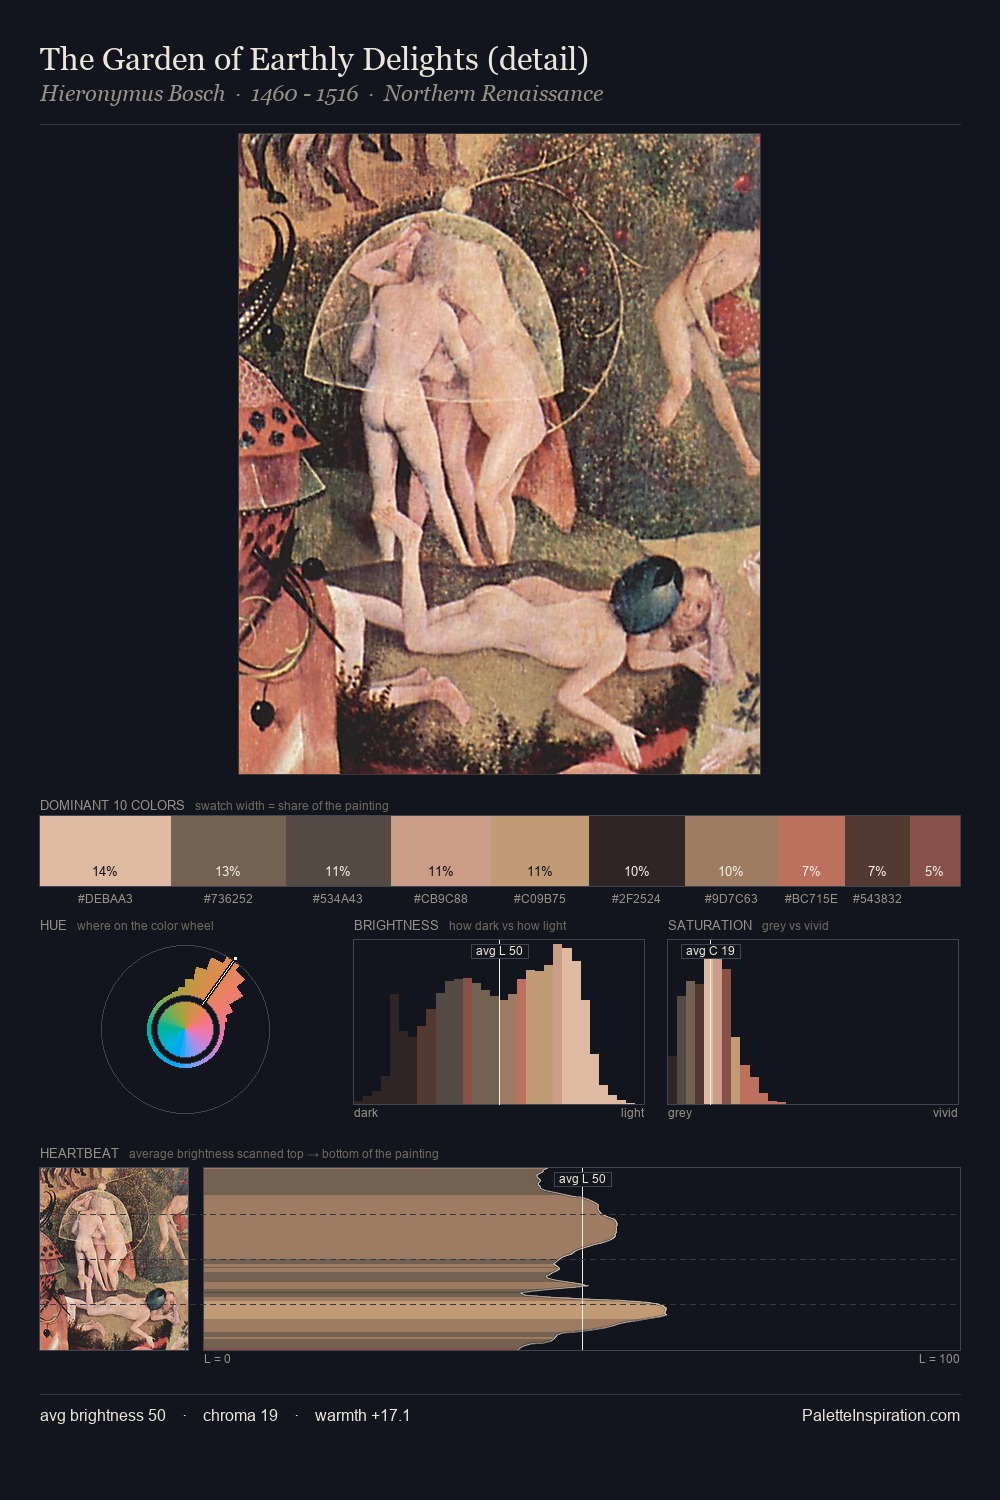Click the heartbeat brightness graph

[582, 1259]
